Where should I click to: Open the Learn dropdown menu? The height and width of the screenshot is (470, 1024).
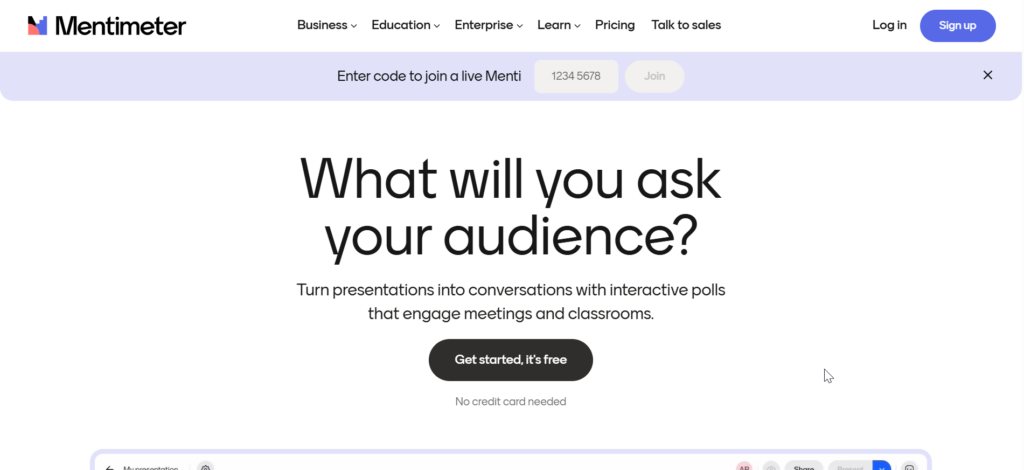click(x=559, y=25)
